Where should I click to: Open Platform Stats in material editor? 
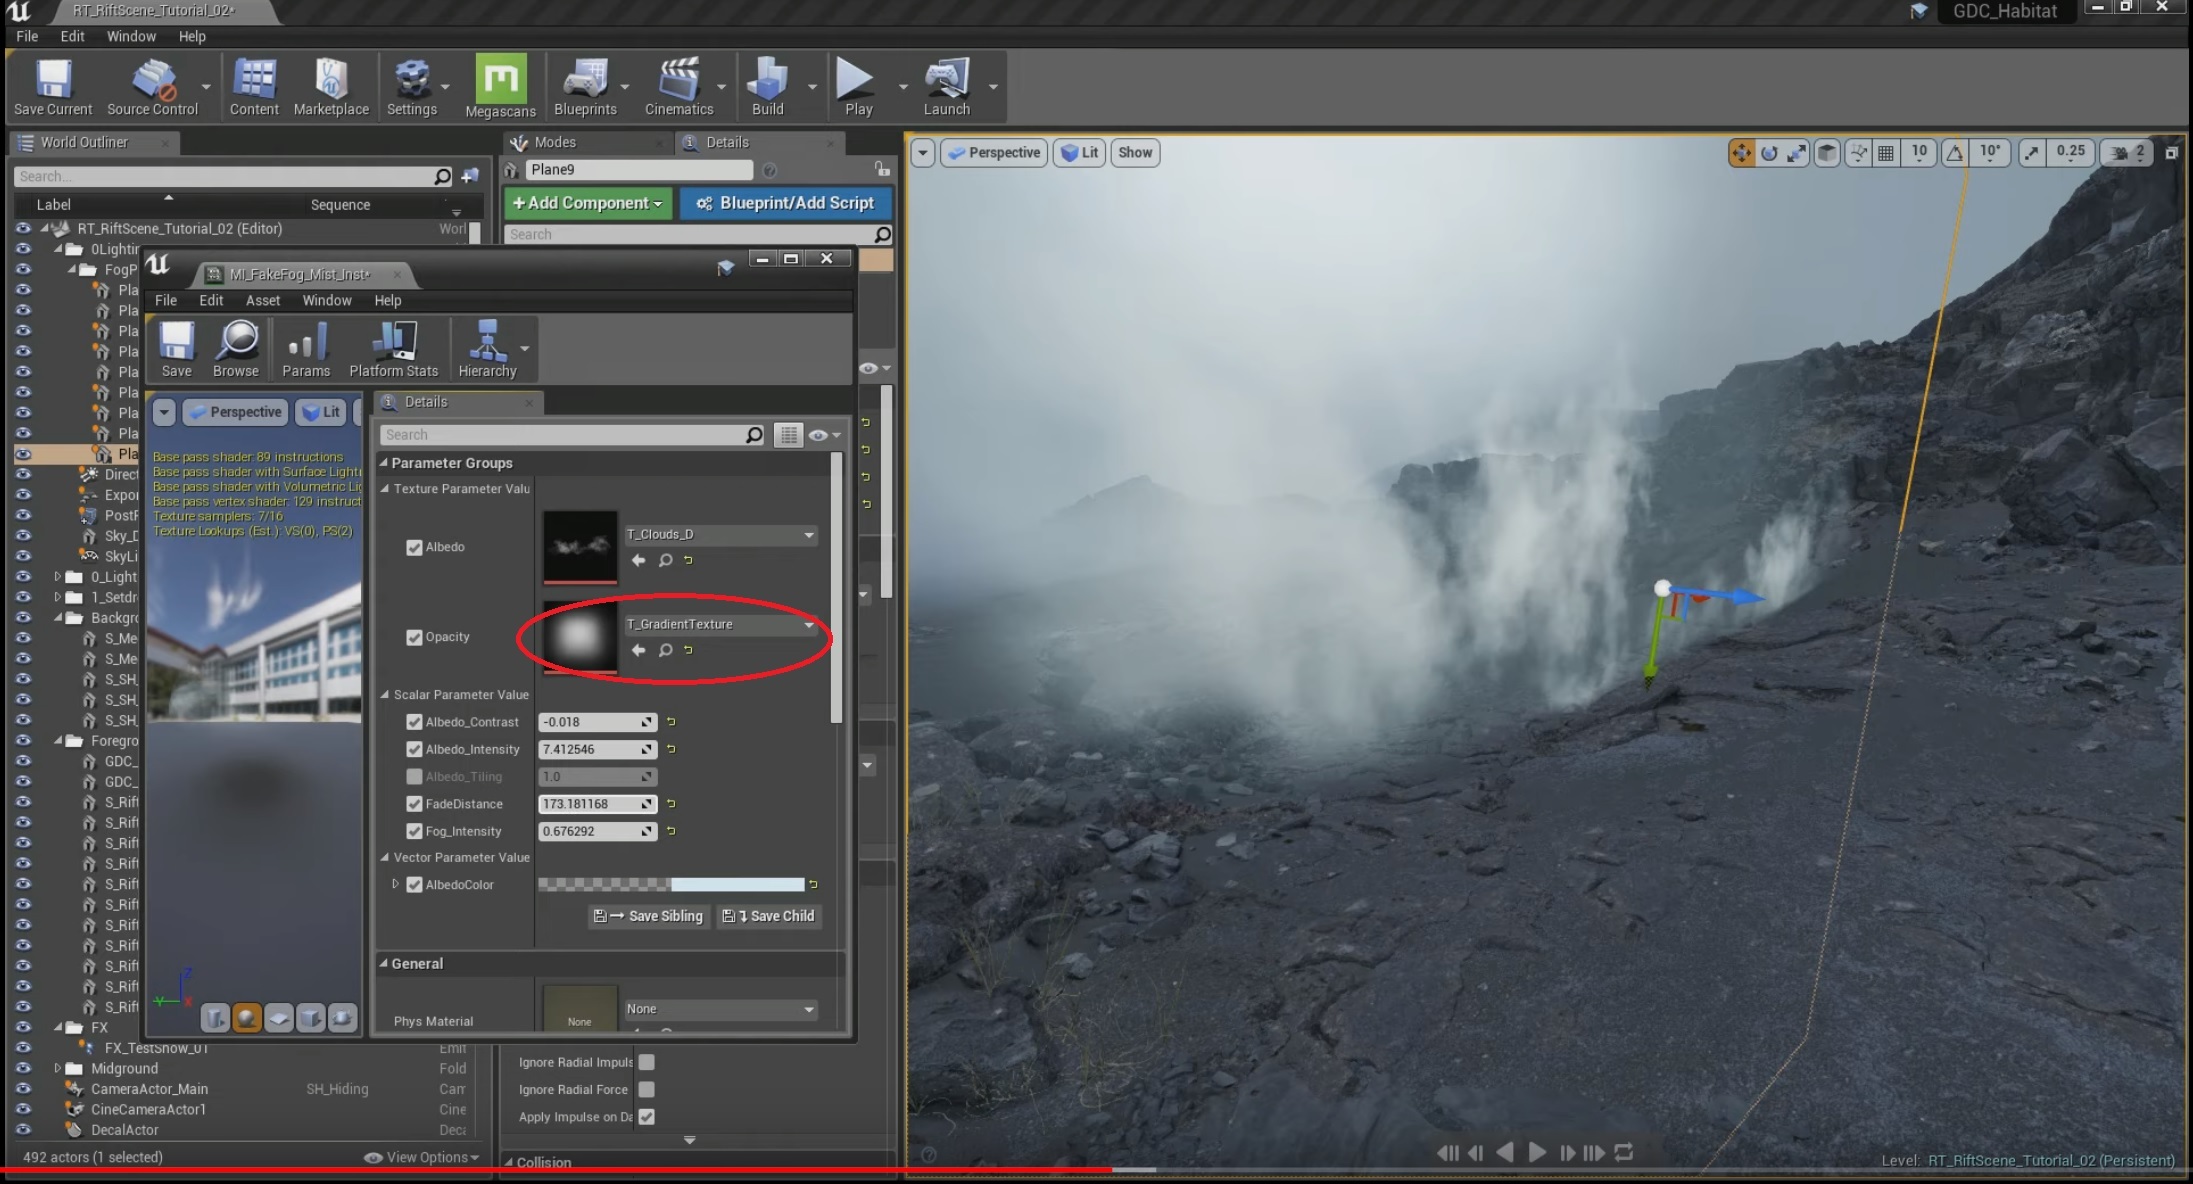click(393, 350)
